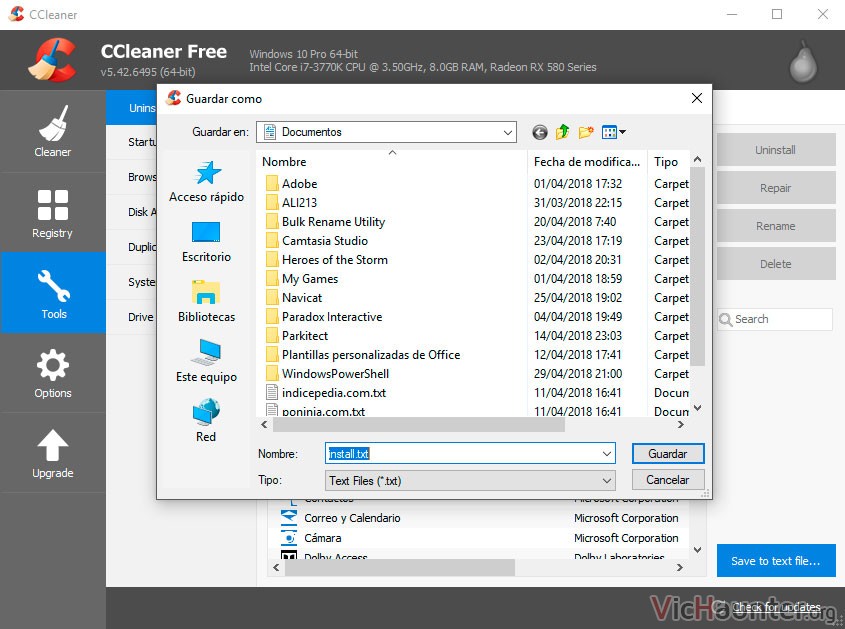Jump to Escritorio location

(x=206, y=241)
